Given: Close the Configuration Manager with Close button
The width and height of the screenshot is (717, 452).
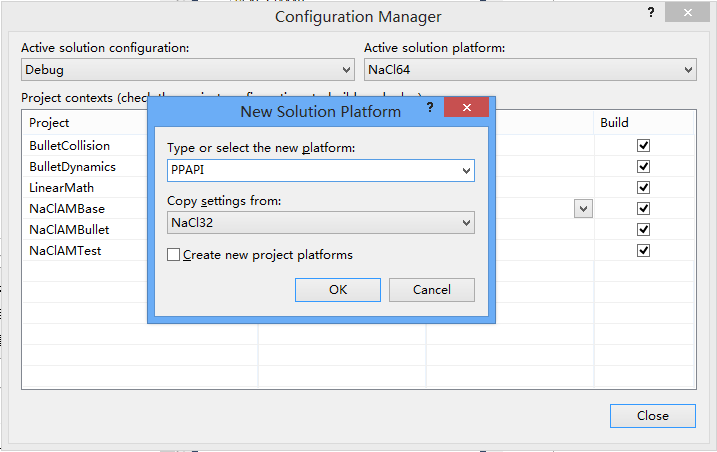Looking at the screenshot, I should 652,415.
